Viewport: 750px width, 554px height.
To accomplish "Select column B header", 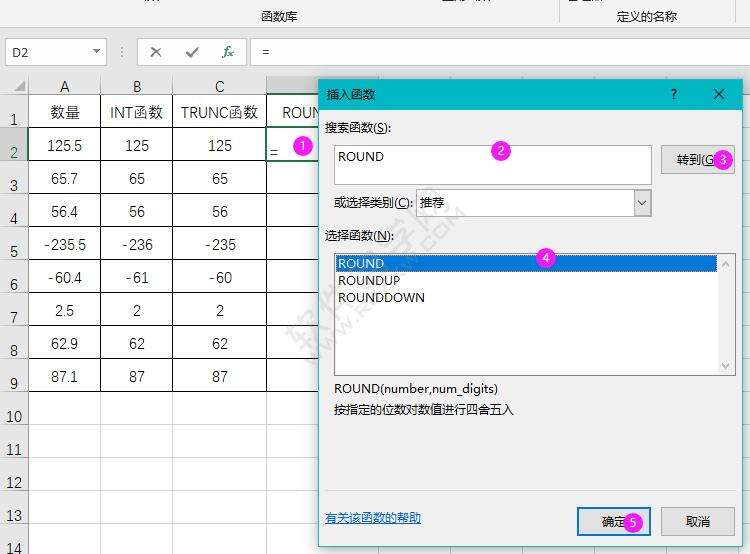I will [136, 87].
